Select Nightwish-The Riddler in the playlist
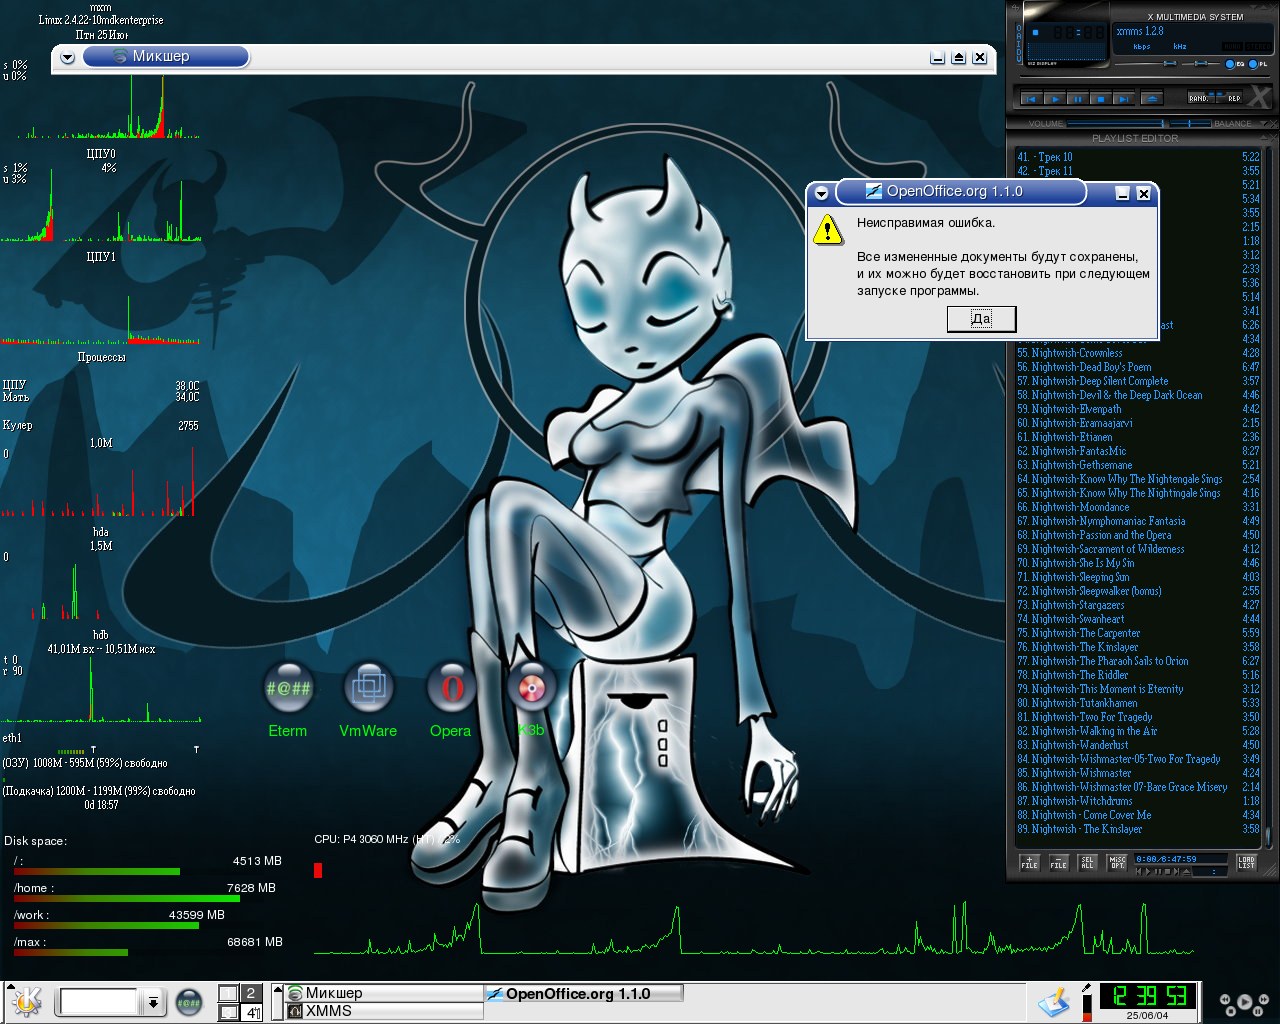 click(1138, 675)
